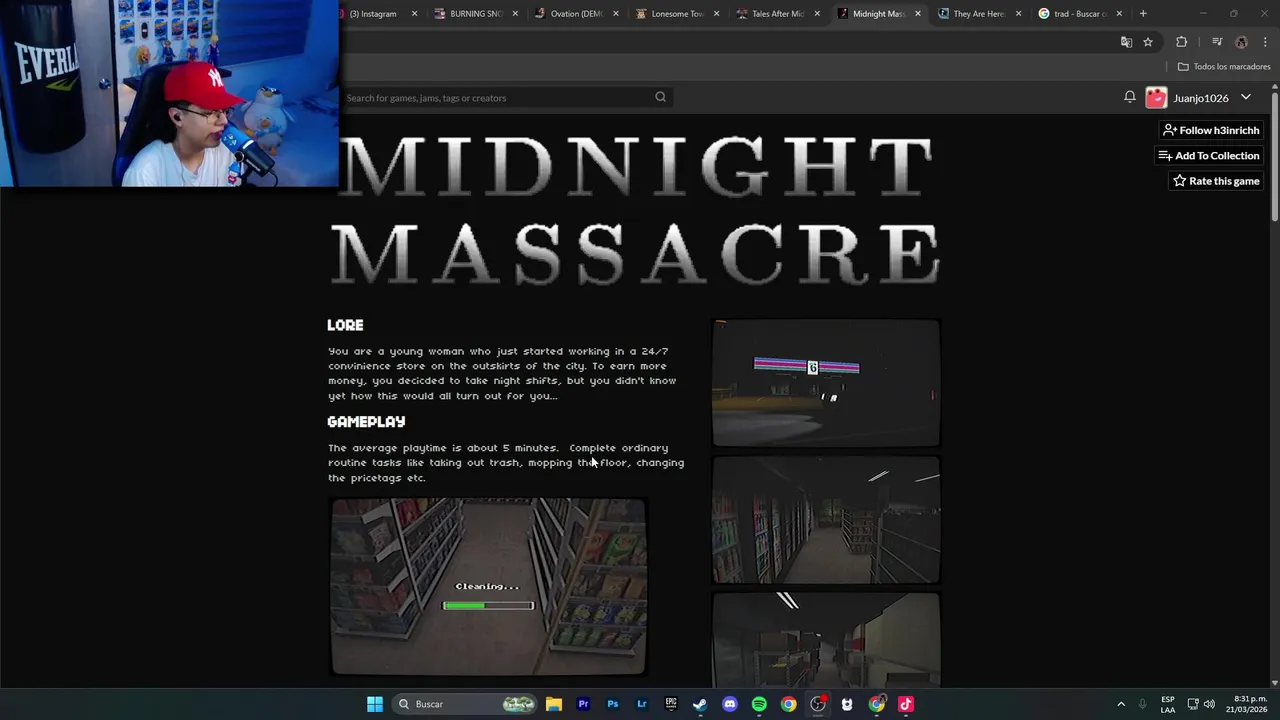Click the Google Translate icon in address bar
This screenshot has height=720, width=1280.
click(1126, 42)
